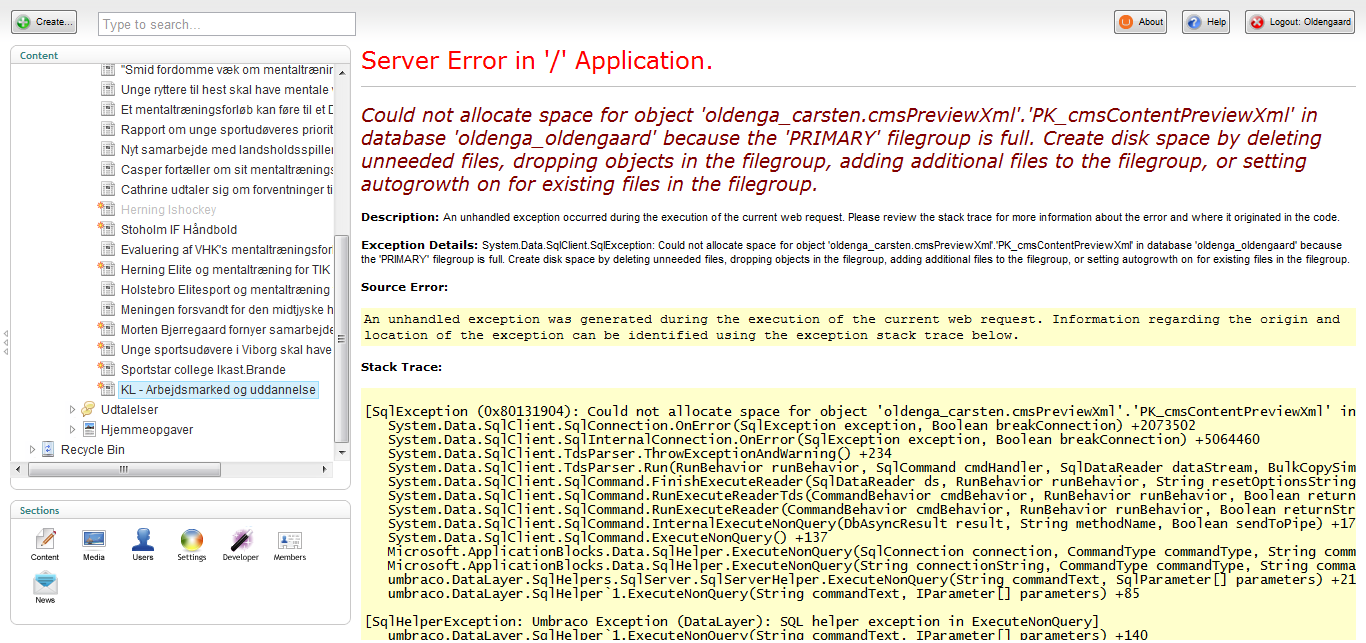Open the News section icon
This screenshot has height=643, width=1366.
(45, 584)
